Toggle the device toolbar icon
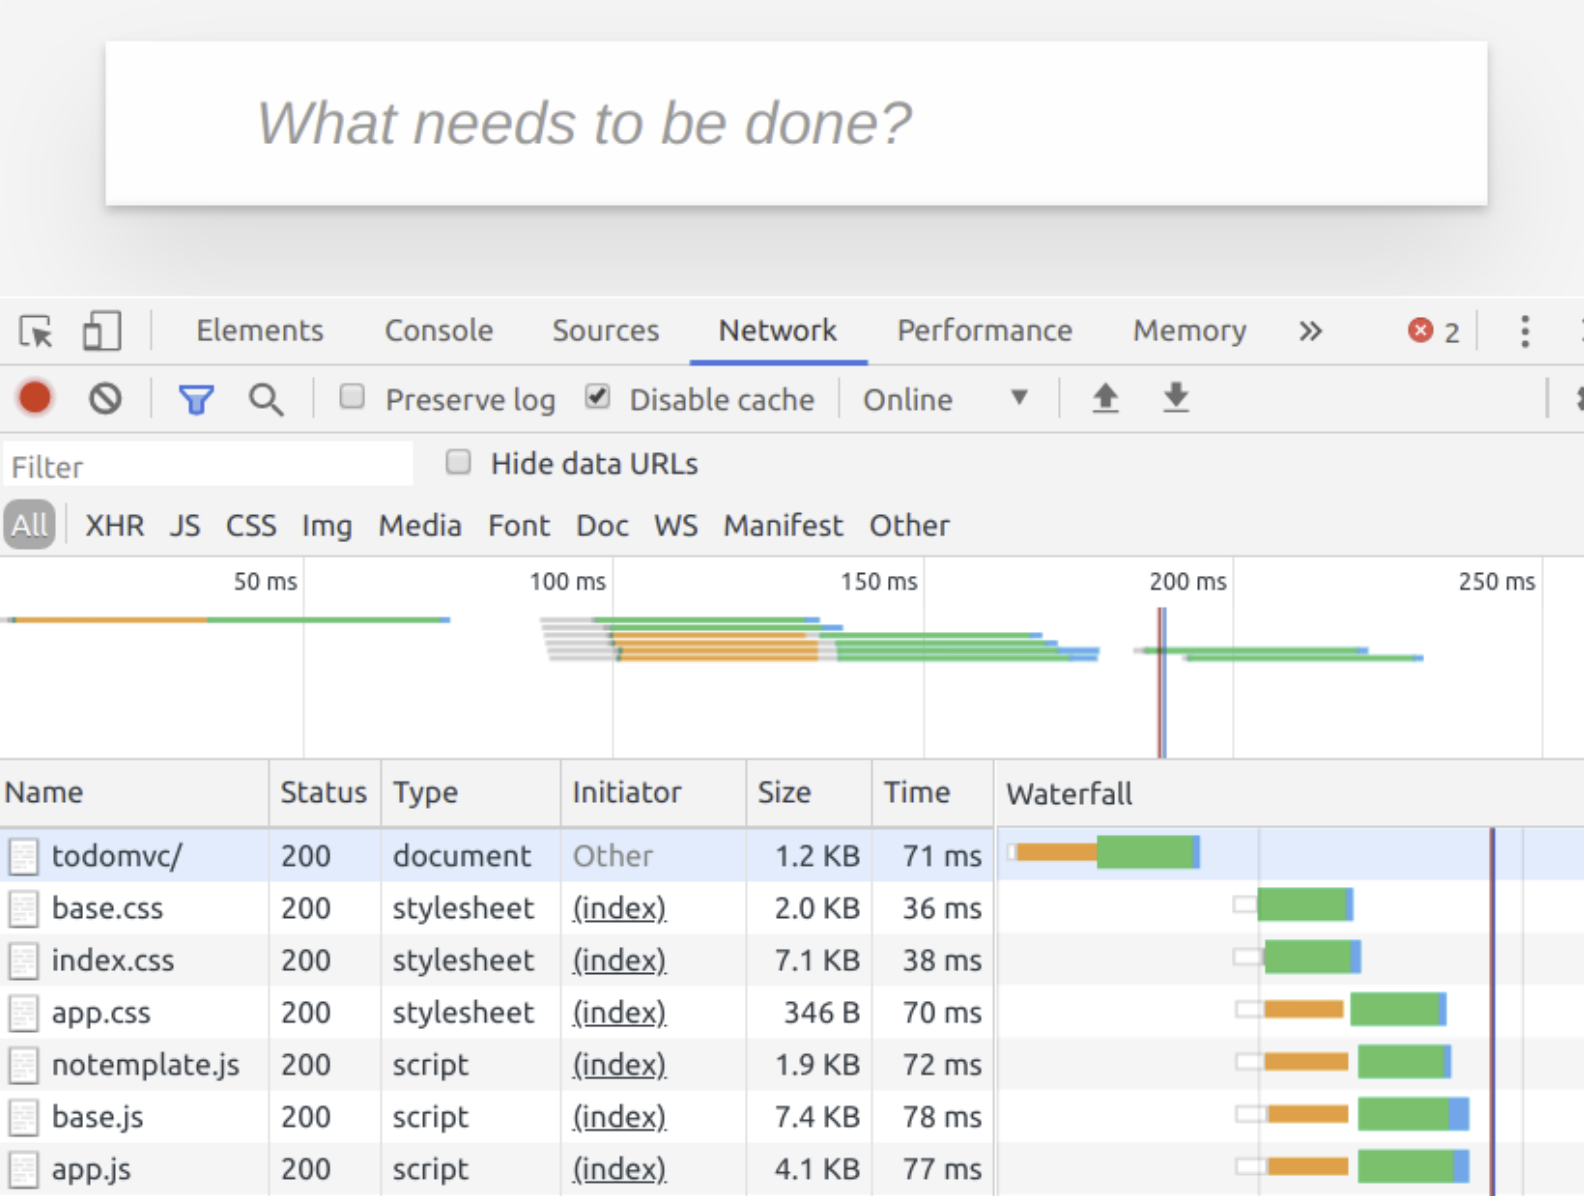This screenshot has width=1584, height=1196. pos(101,331)
